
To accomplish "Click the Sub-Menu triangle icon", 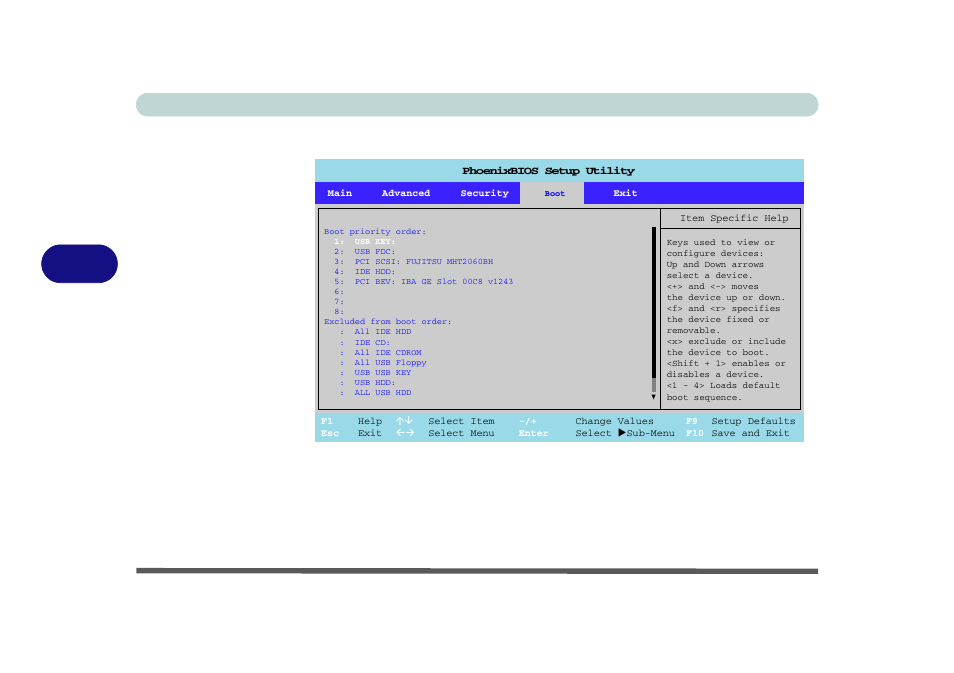I will click(622, 433).
